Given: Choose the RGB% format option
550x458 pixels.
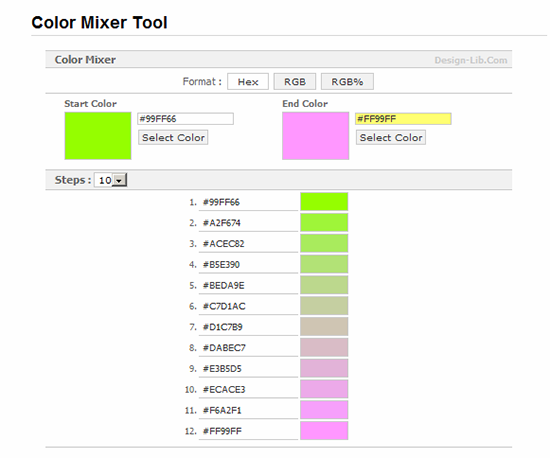Looking at the screenshot, I should [347, 82].
